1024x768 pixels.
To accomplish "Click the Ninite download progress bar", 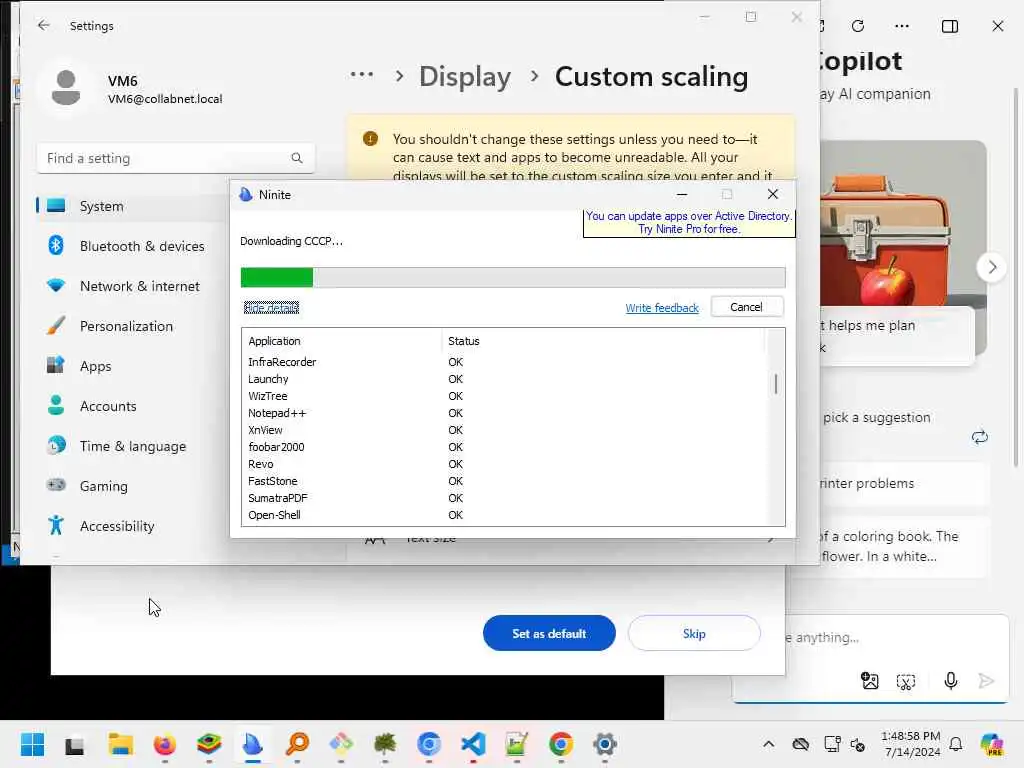I will coord(513,277).
